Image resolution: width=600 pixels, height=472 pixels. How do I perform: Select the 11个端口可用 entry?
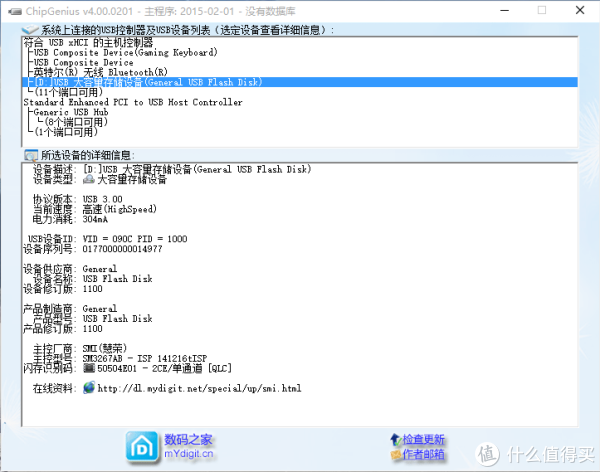tap(68, 92)
